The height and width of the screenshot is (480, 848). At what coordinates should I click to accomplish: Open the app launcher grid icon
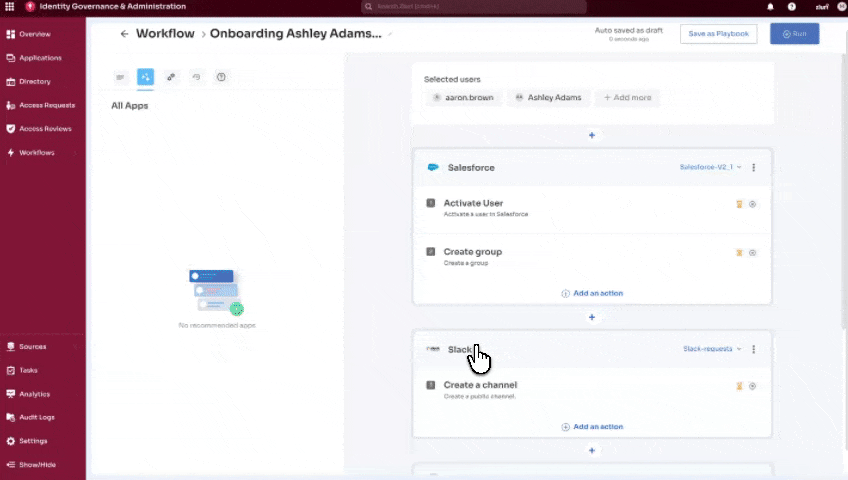coord(10,6)
